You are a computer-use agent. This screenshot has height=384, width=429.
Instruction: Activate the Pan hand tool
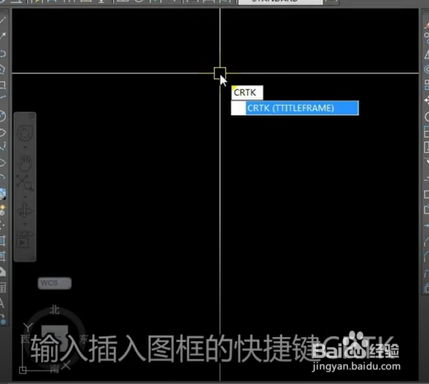[25, 162]
